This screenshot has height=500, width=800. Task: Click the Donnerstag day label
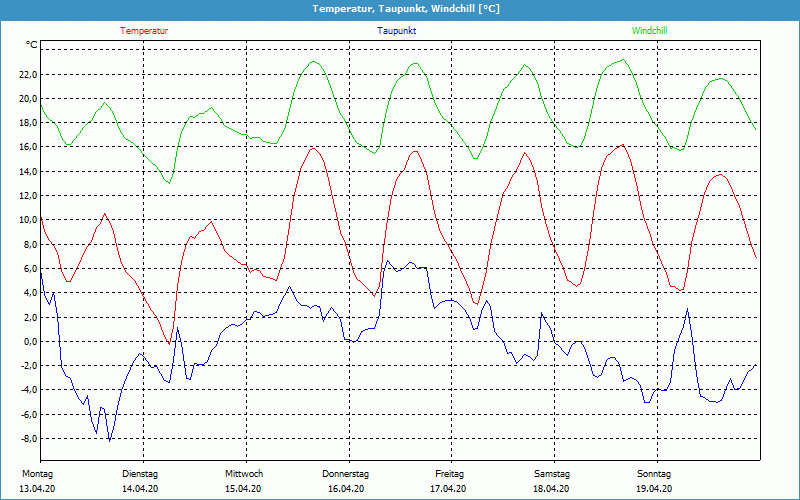345,474
